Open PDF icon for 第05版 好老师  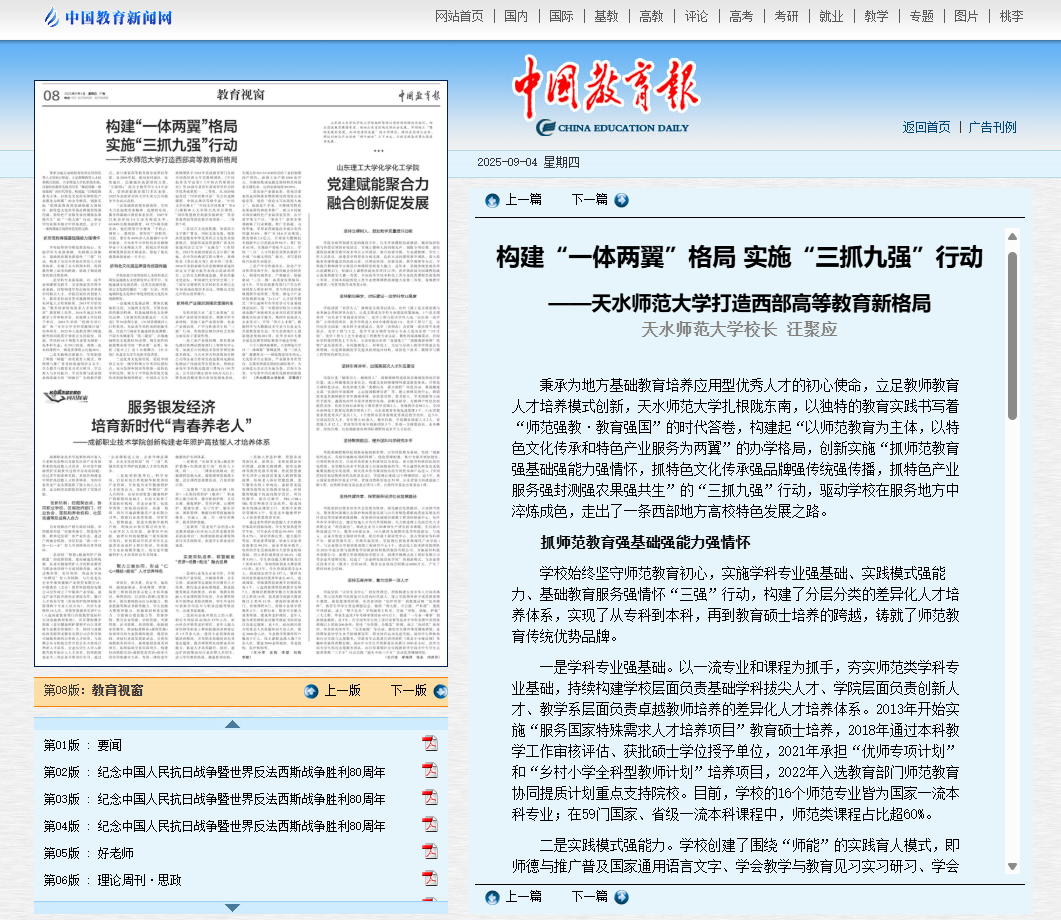(430, 852)
